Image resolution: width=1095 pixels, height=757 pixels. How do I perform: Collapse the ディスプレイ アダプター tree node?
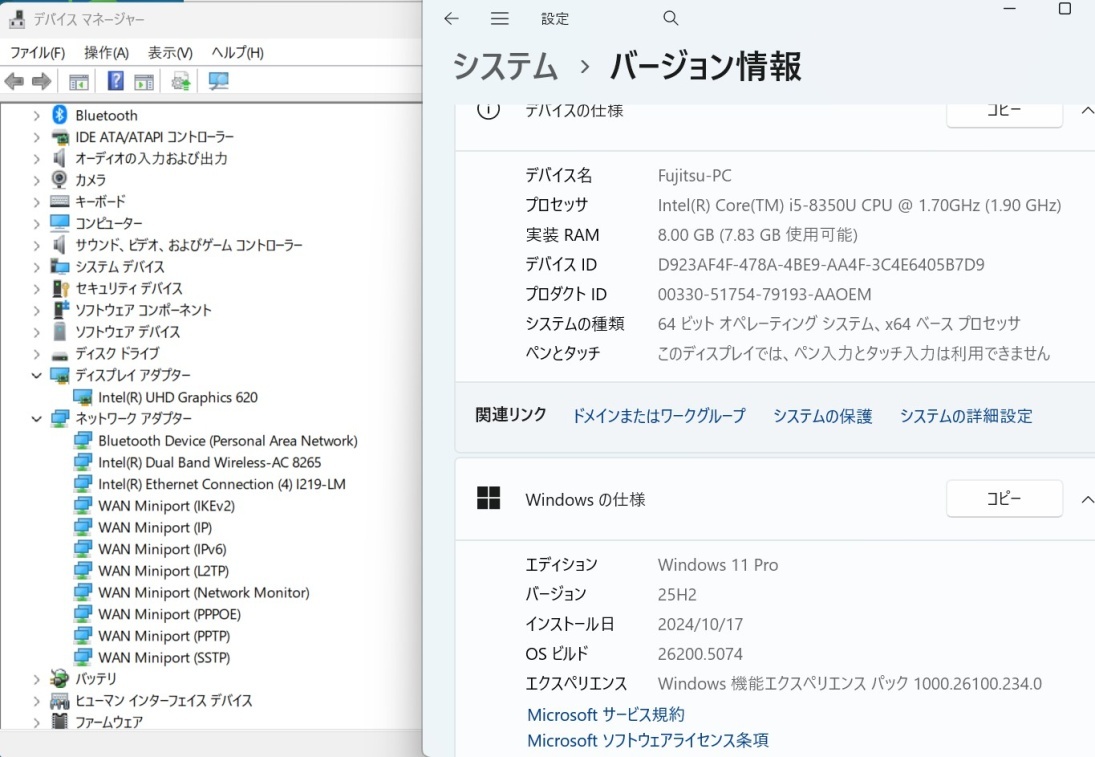tap(36, 375)
